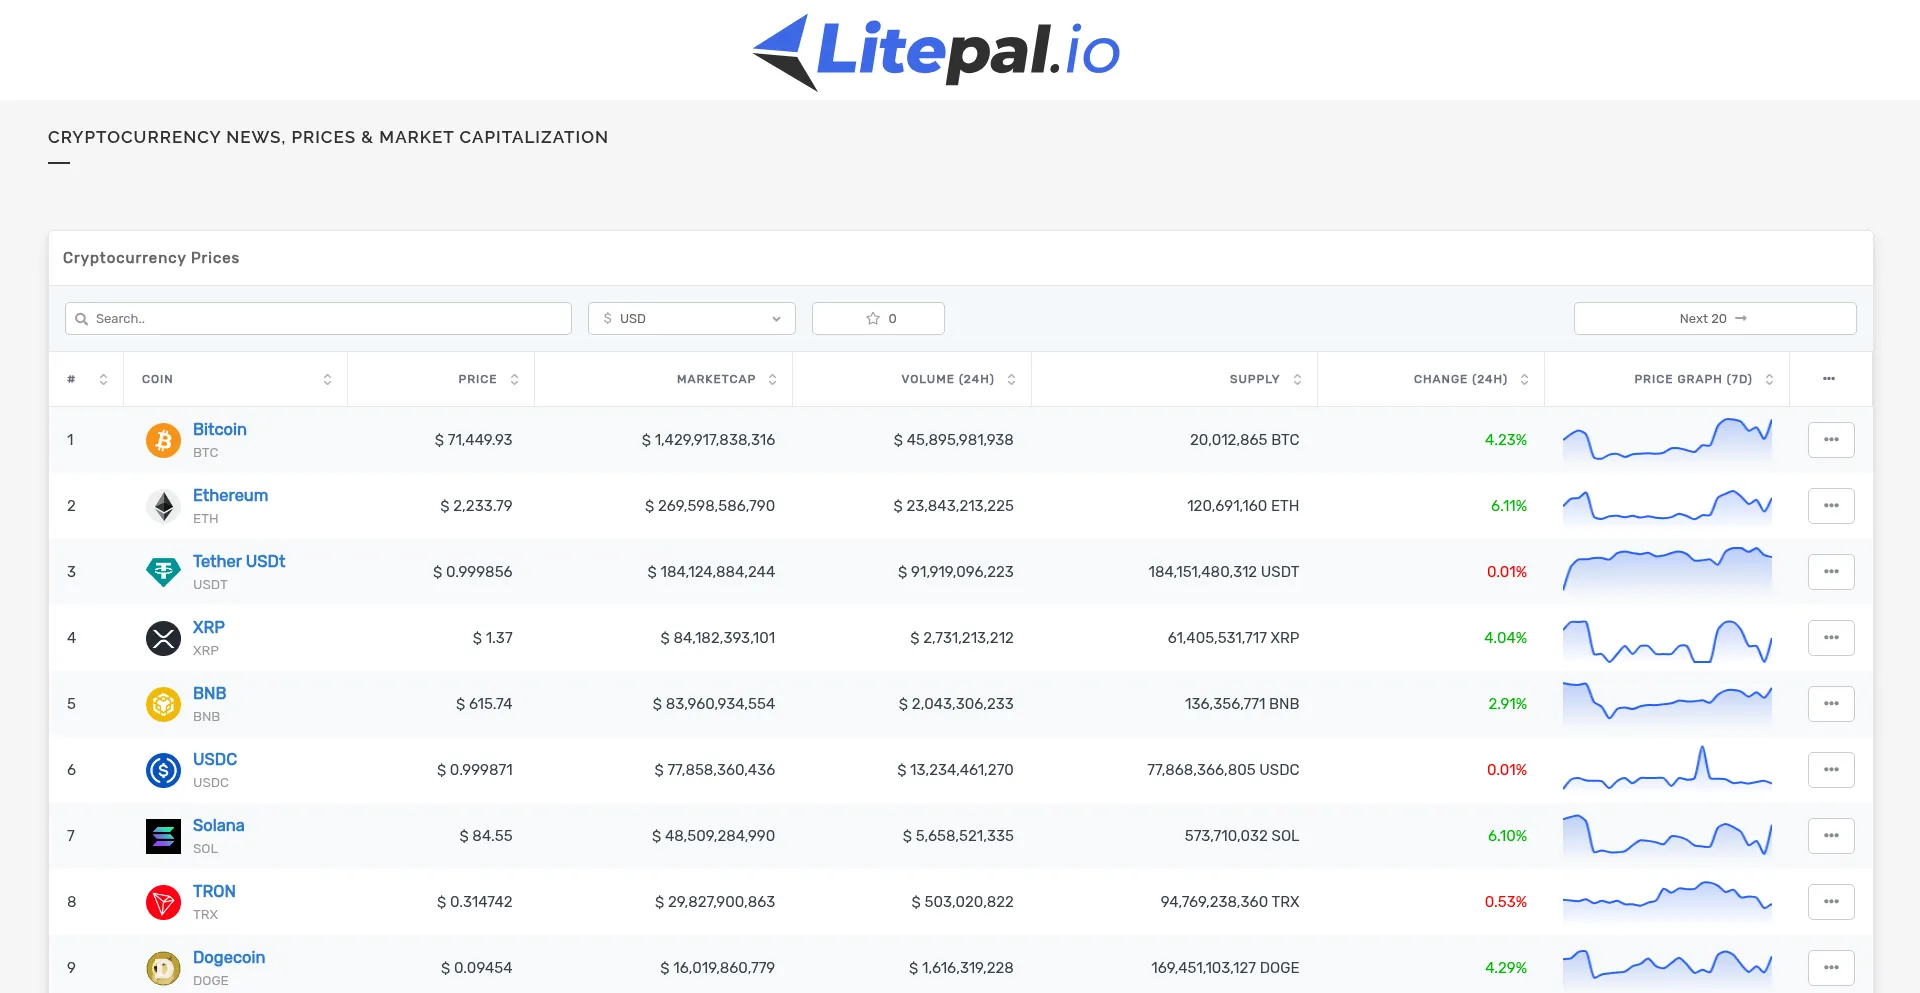Open the Dogecoin coin link
The height and width of the screenshot is (993, 1920).
click(229, 957)
